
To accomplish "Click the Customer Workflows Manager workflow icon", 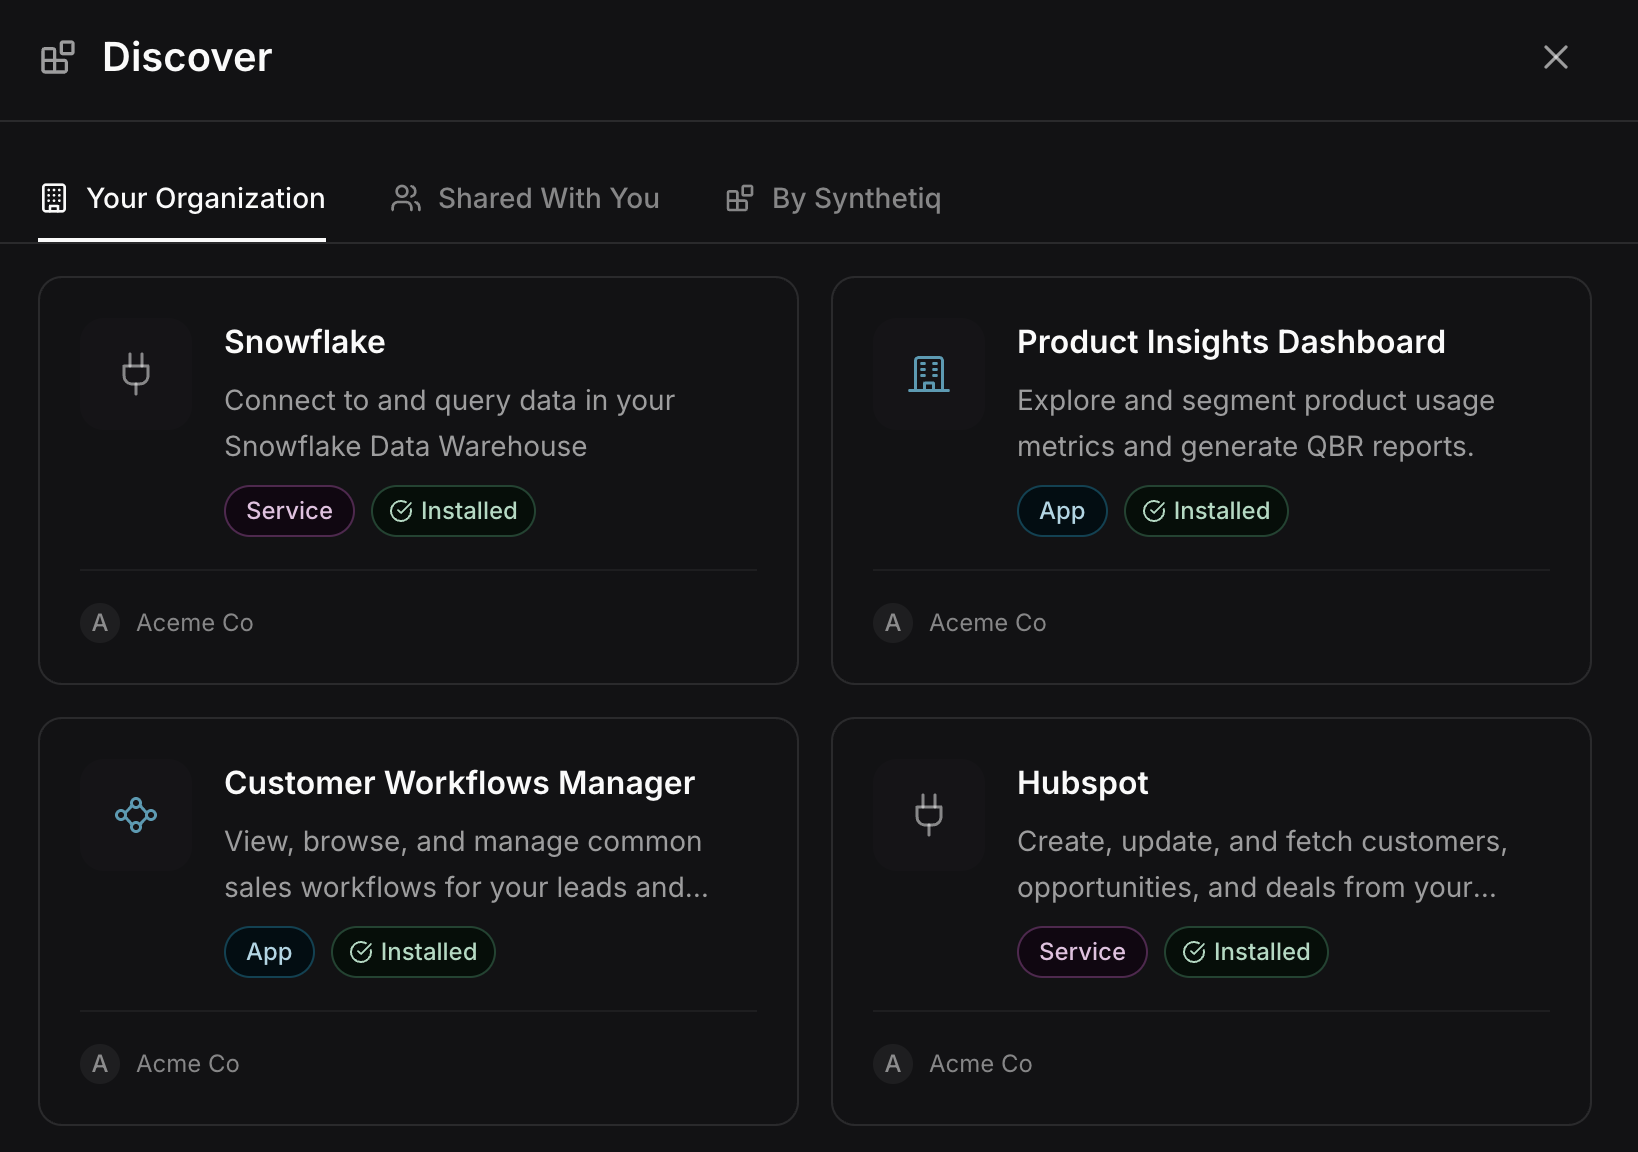I will pyautogui.click(x=135, y=814).
